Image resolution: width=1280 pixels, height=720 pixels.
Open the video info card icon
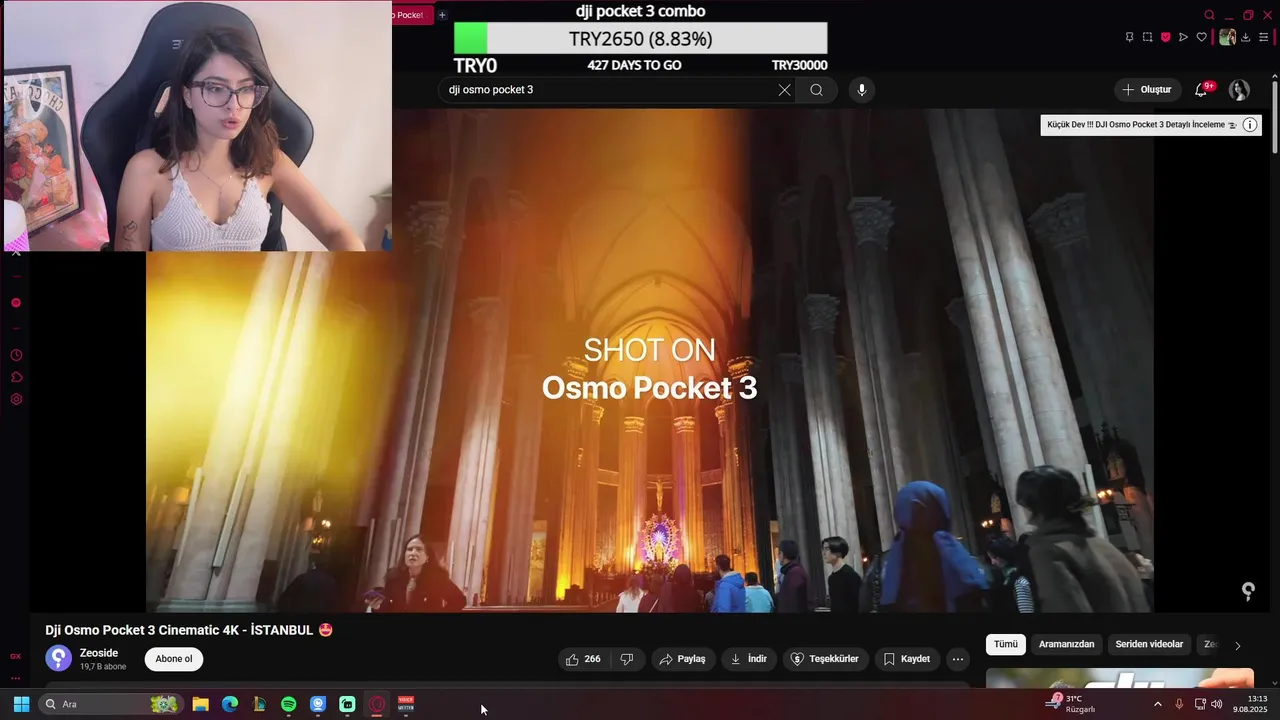click(1250, 125)
